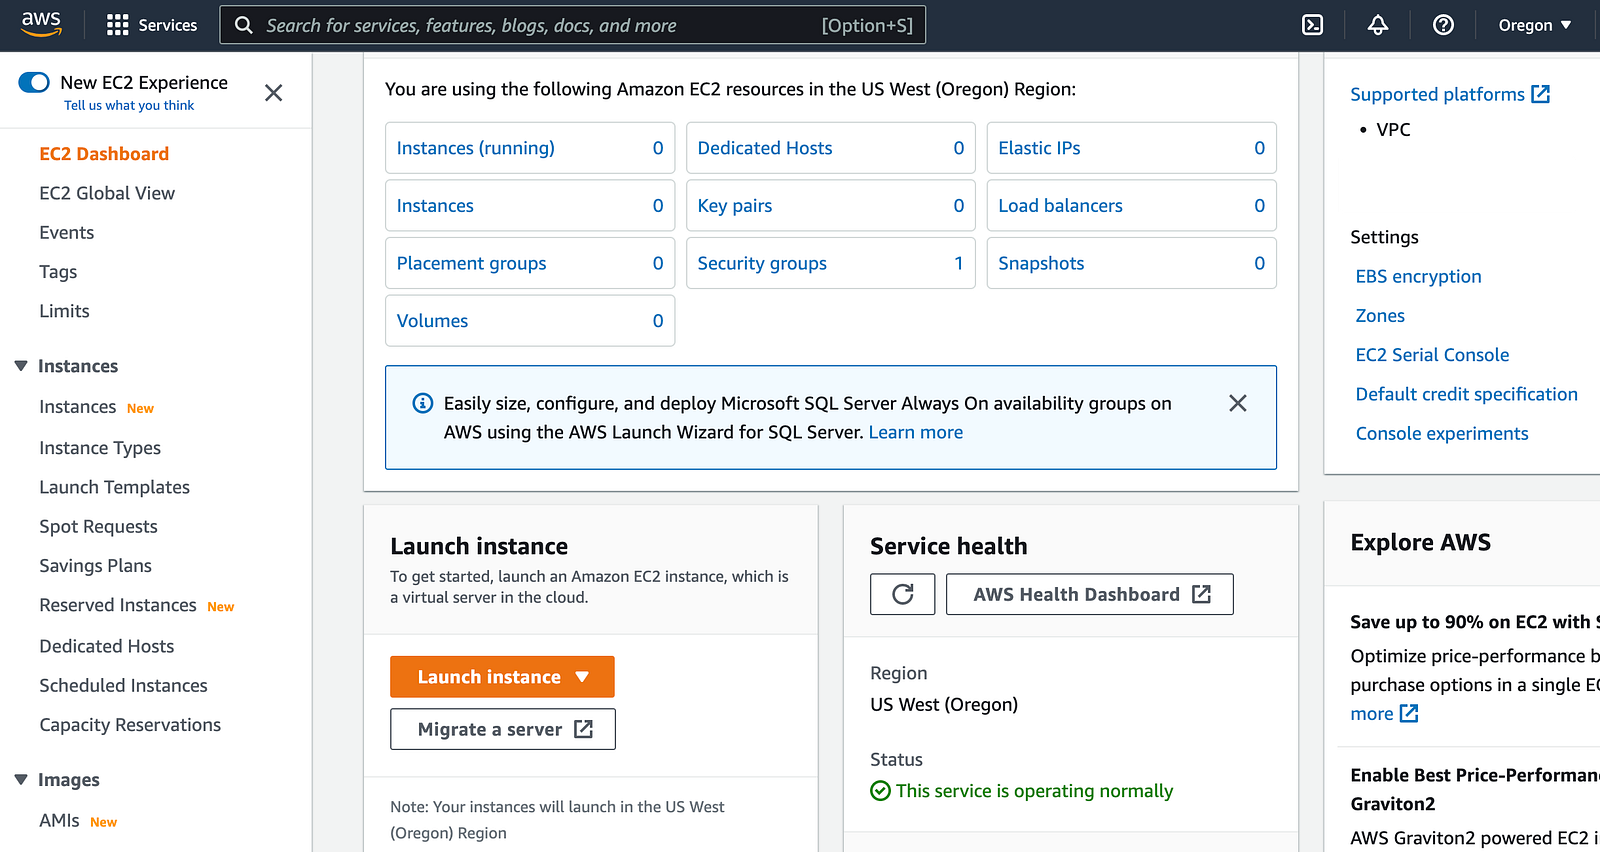
Task: Expand the Launch instance dropdown arrow
Action: coord(582,677)
